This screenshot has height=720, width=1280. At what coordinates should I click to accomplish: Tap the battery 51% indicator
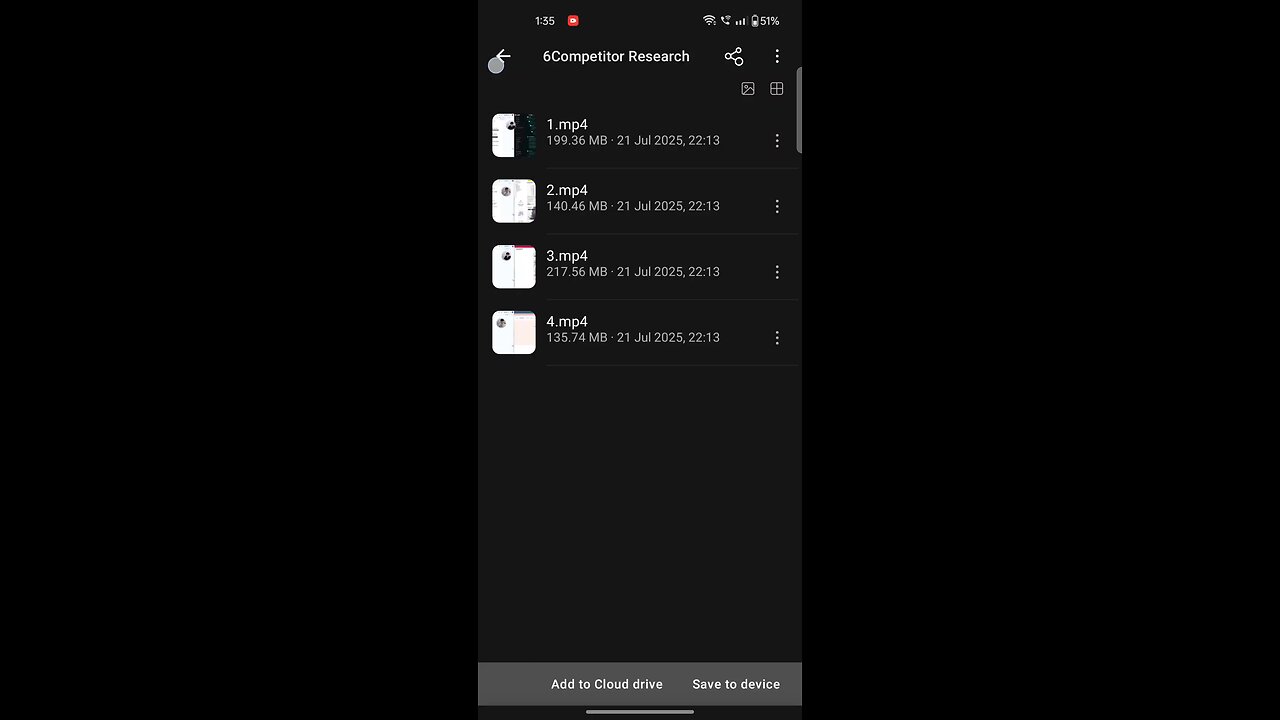pos(763,20)
